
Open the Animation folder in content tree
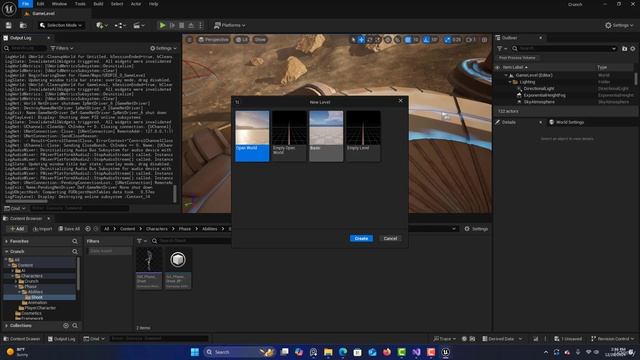pyautogui.click(x=37, y=302)
